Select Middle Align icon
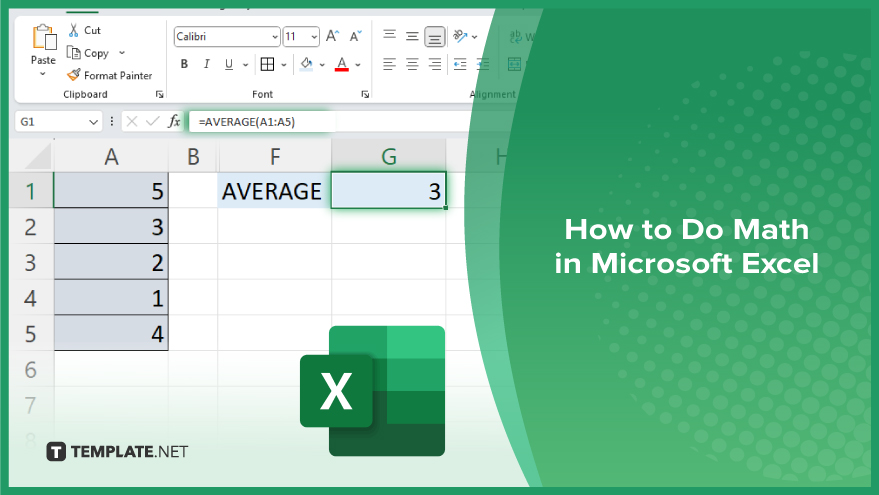This screenshot has height=495, width=879. pyautogui.click(x=412, y=36)
